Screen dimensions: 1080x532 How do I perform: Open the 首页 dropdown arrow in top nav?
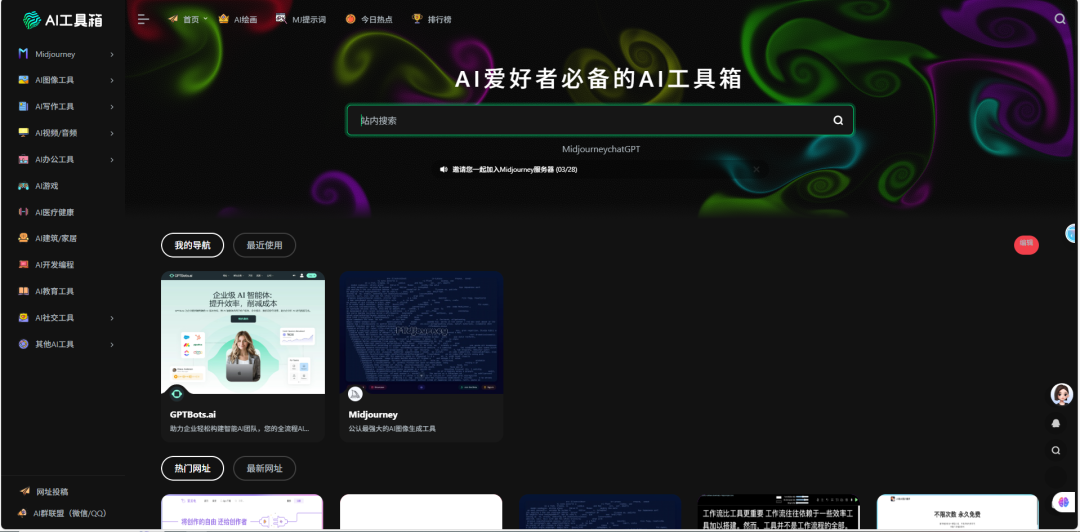coord(205,19)
